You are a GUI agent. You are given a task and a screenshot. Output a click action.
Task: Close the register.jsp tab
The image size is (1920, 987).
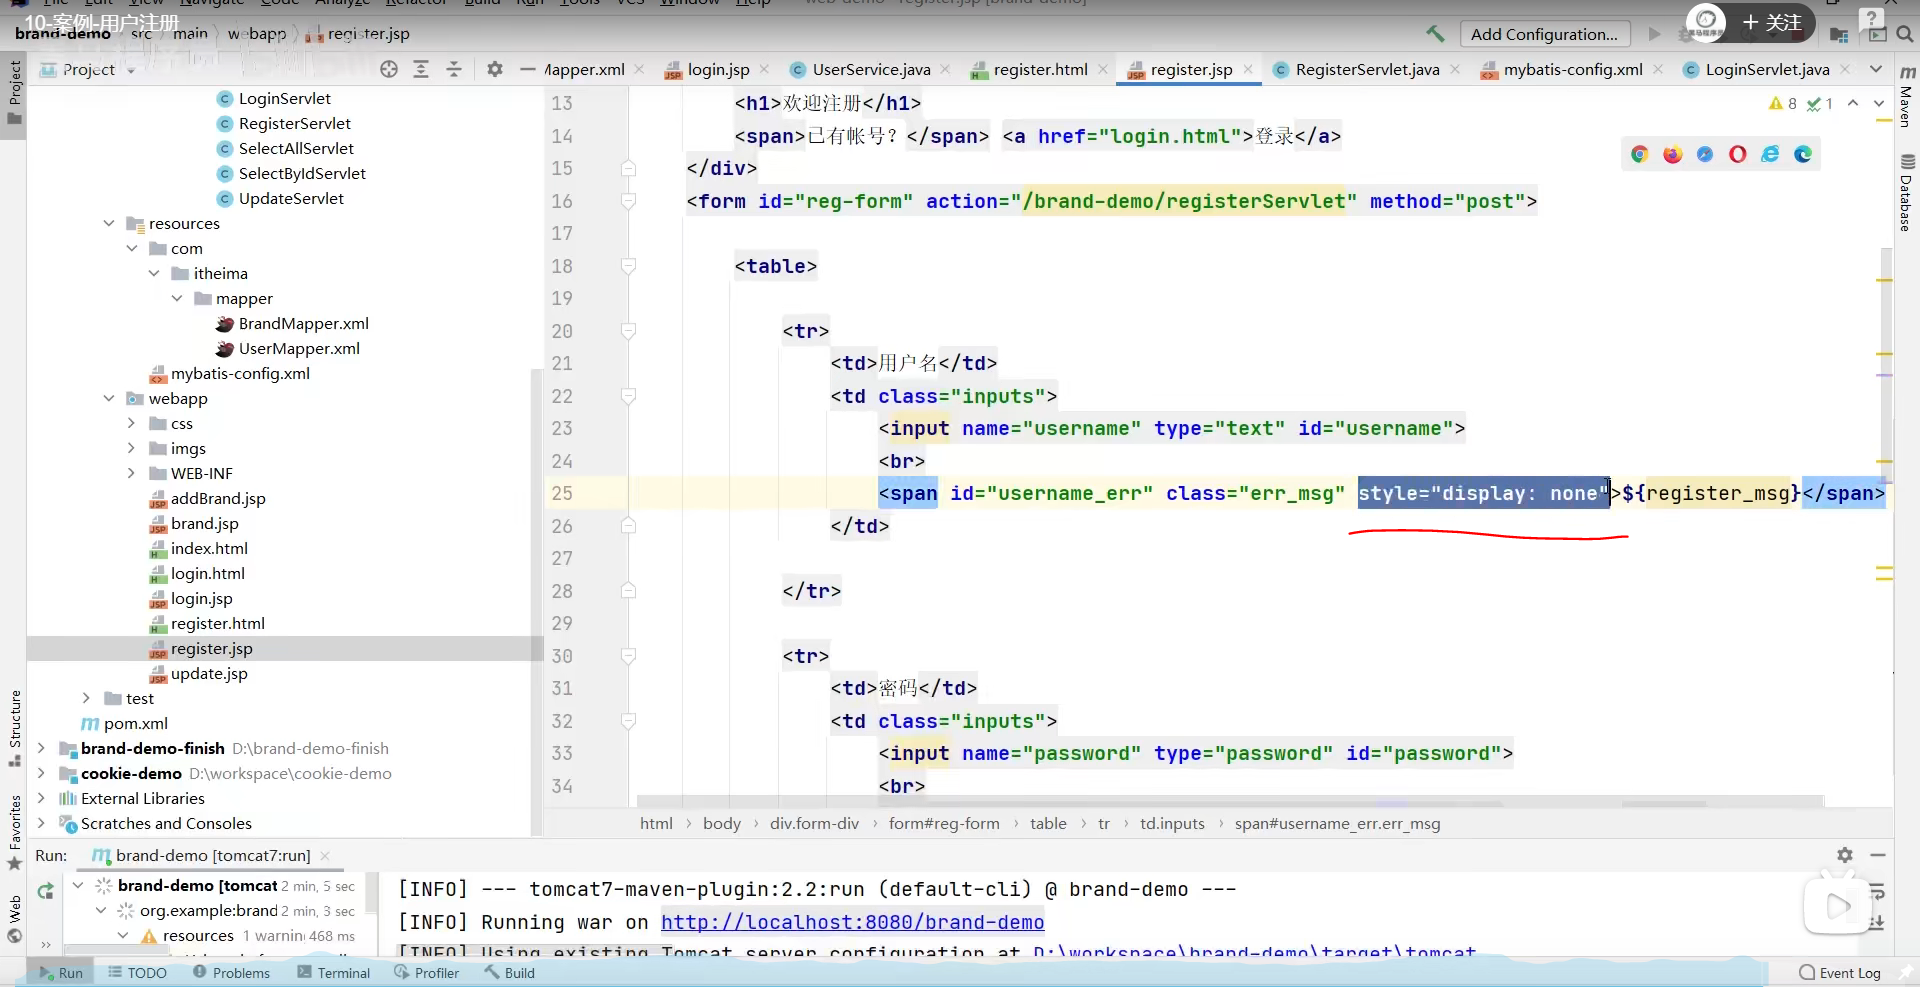(1248, 69)
